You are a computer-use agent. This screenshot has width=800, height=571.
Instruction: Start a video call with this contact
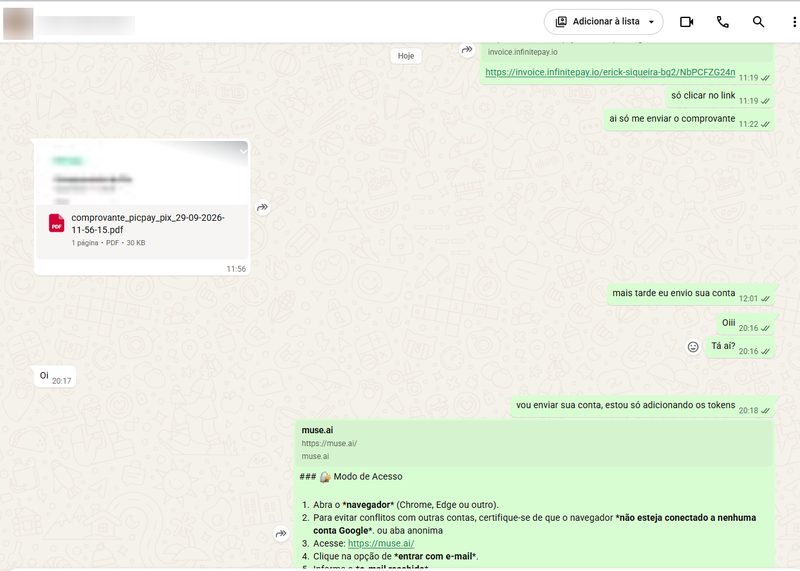686,22
